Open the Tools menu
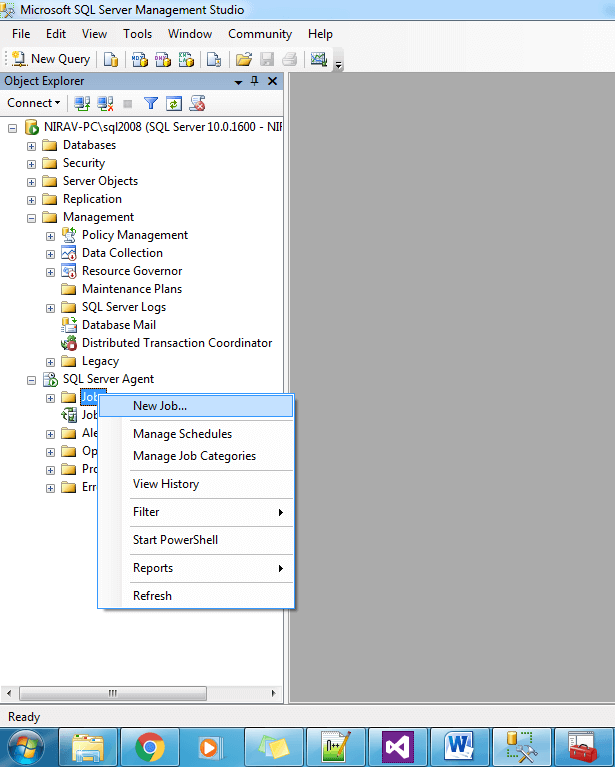The width and height of the screenshot is (615, 768). point(138,34)
